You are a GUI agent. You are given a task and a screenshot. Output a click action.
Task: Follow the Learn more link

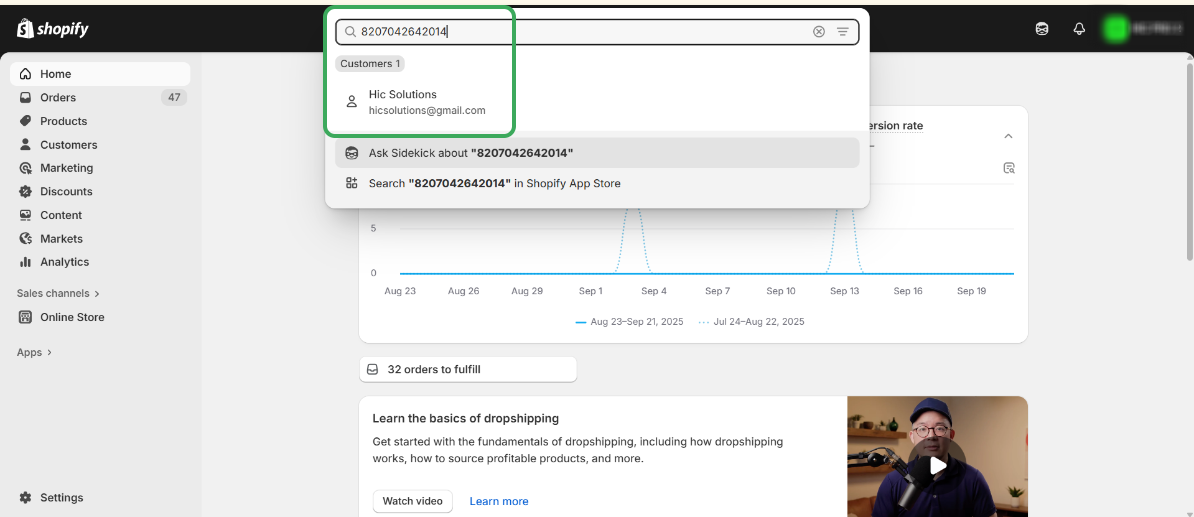tap(499, 501)
